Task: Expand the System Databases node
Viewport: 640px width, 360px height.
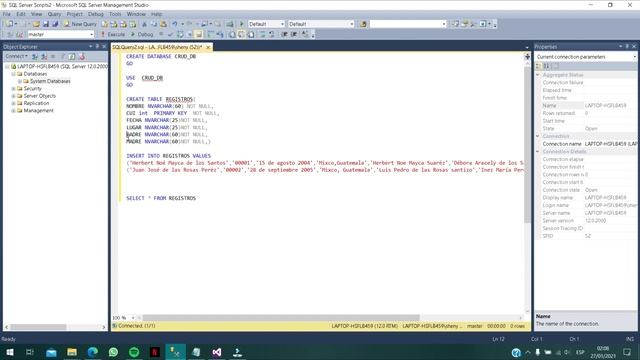Action: (x=20, y=81)
